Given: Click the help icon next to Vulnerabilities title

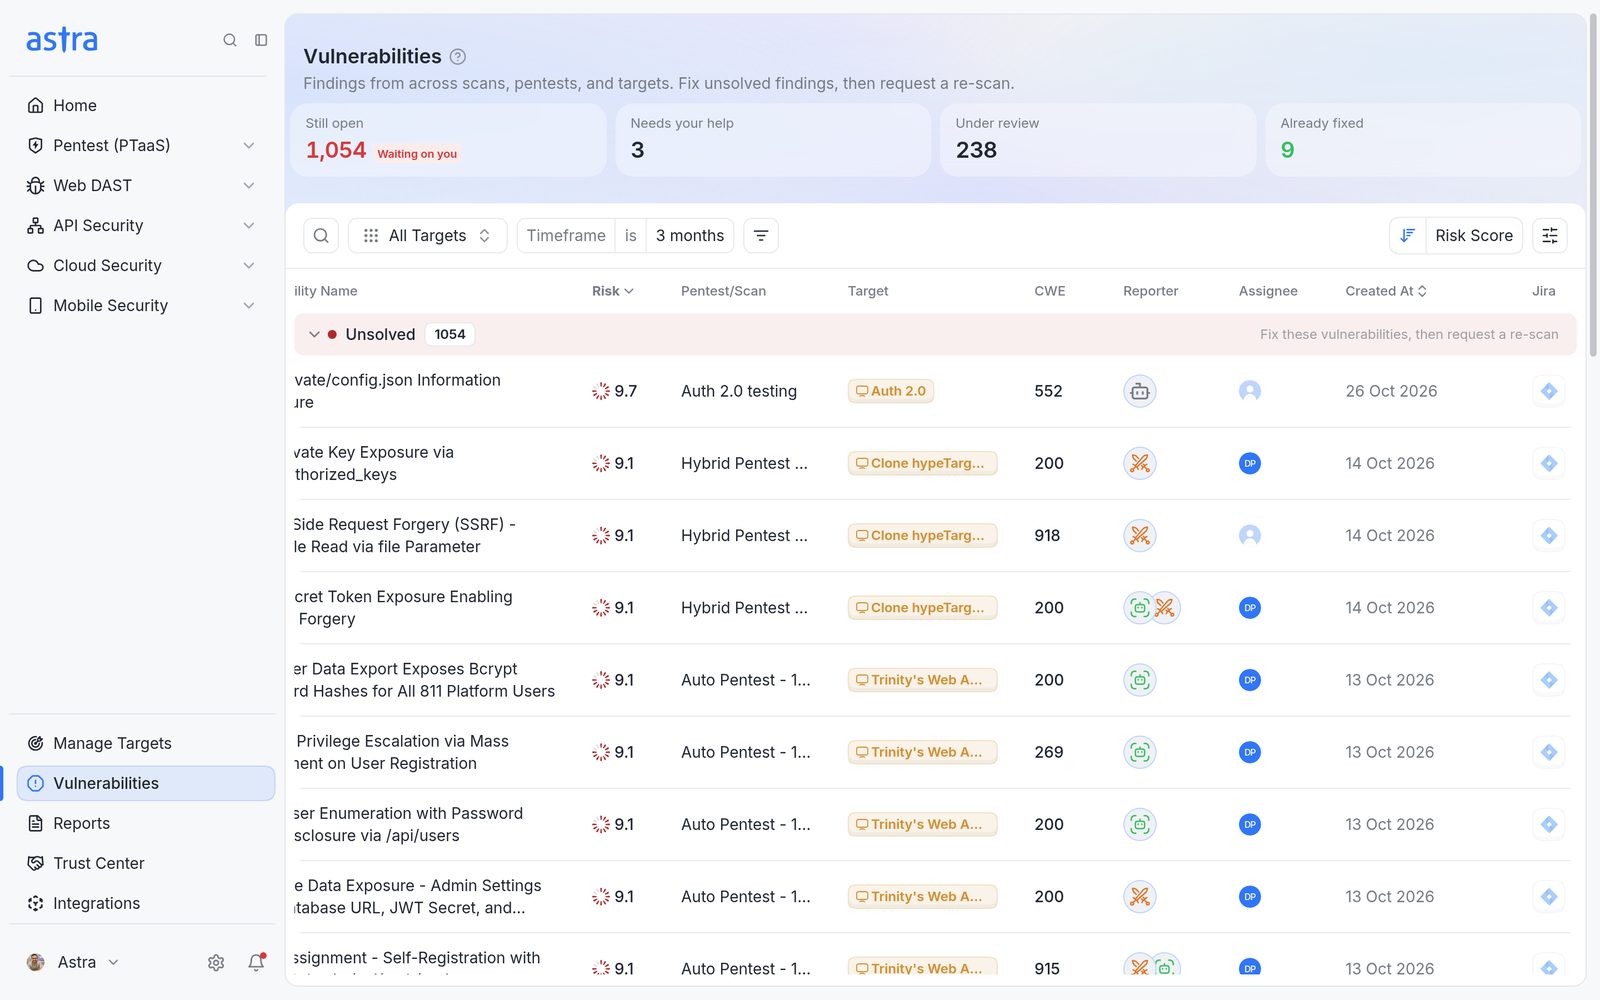Looking at the screenshot, I should click(x=458, y=57).
